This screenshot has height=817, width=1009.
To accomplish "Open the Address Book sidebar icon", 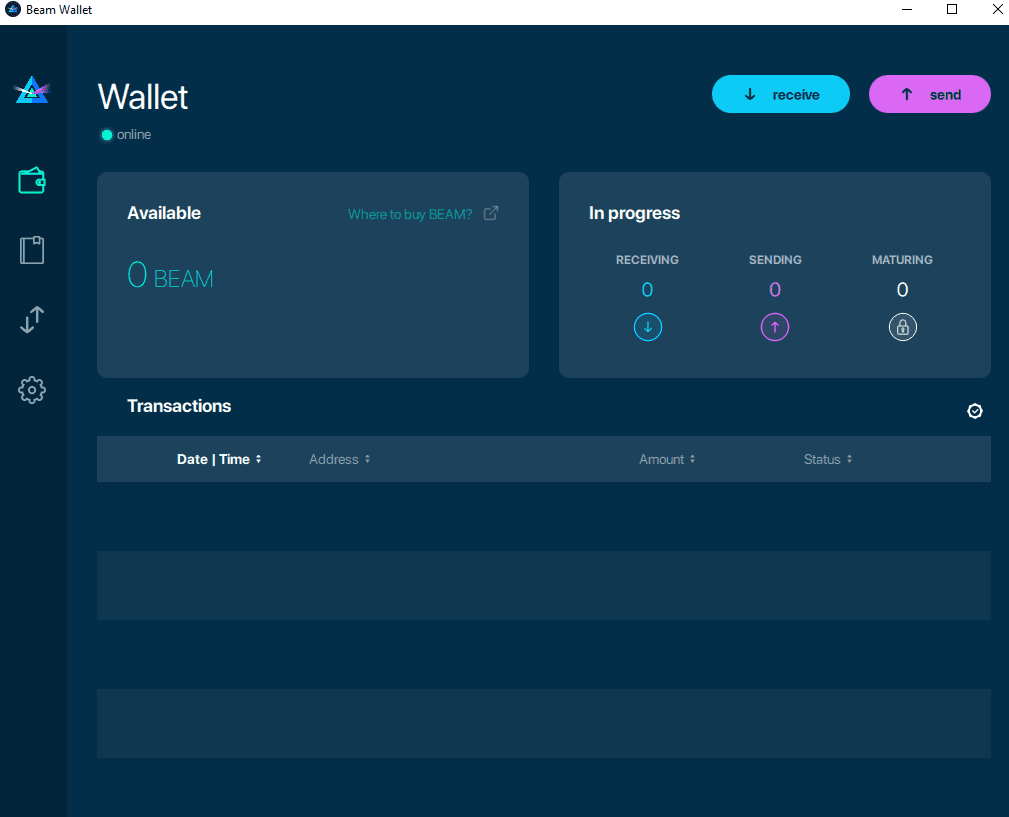I will [x=32, y=250].
